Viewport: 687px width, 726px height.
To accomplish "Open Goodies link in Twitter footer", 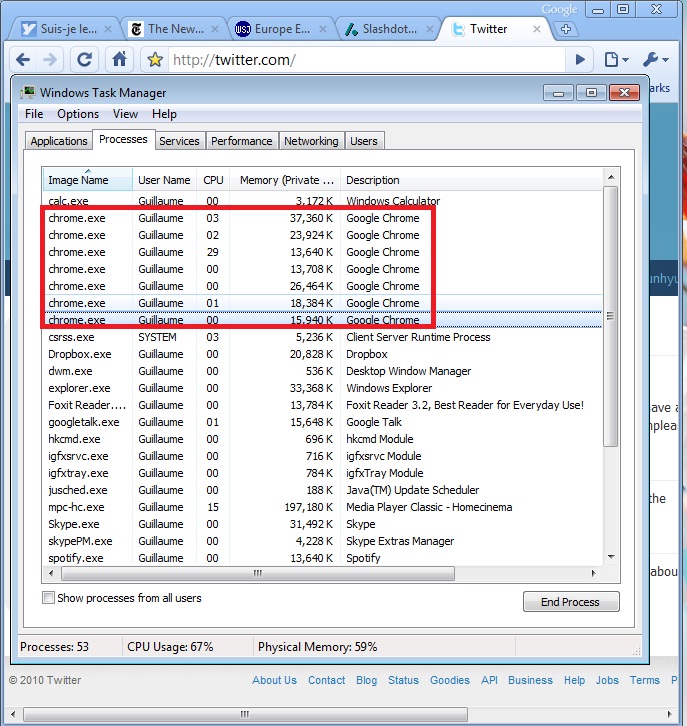I will pyautogui.click(x=450, y=680).
